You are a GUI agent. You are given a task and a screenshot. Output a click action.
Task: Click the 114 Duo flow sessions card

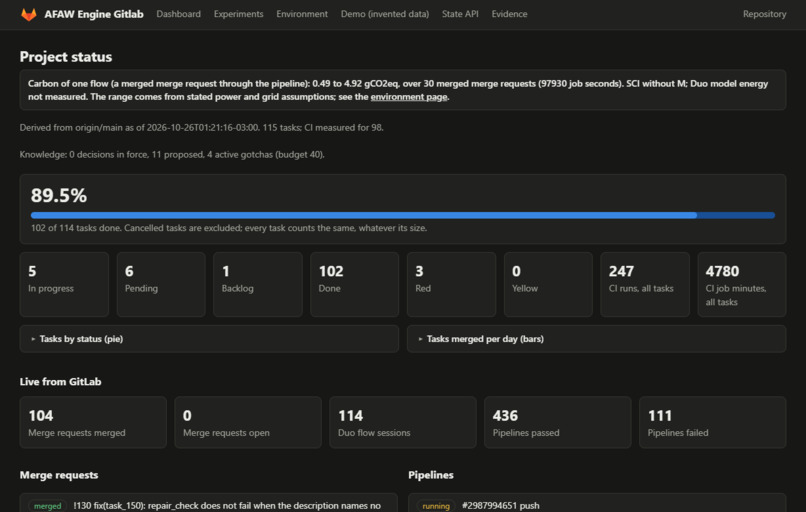[x=402, y=422]
